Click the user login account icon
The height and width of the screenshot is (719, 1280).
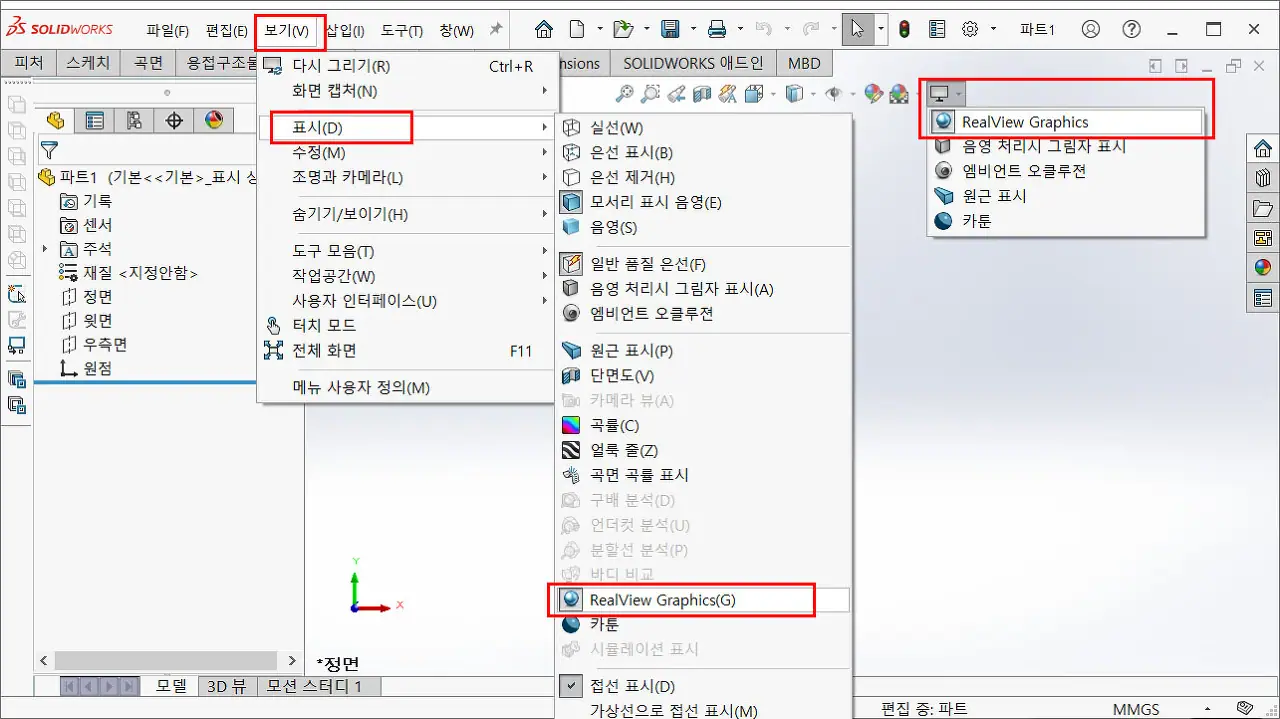coord(1091,29)
